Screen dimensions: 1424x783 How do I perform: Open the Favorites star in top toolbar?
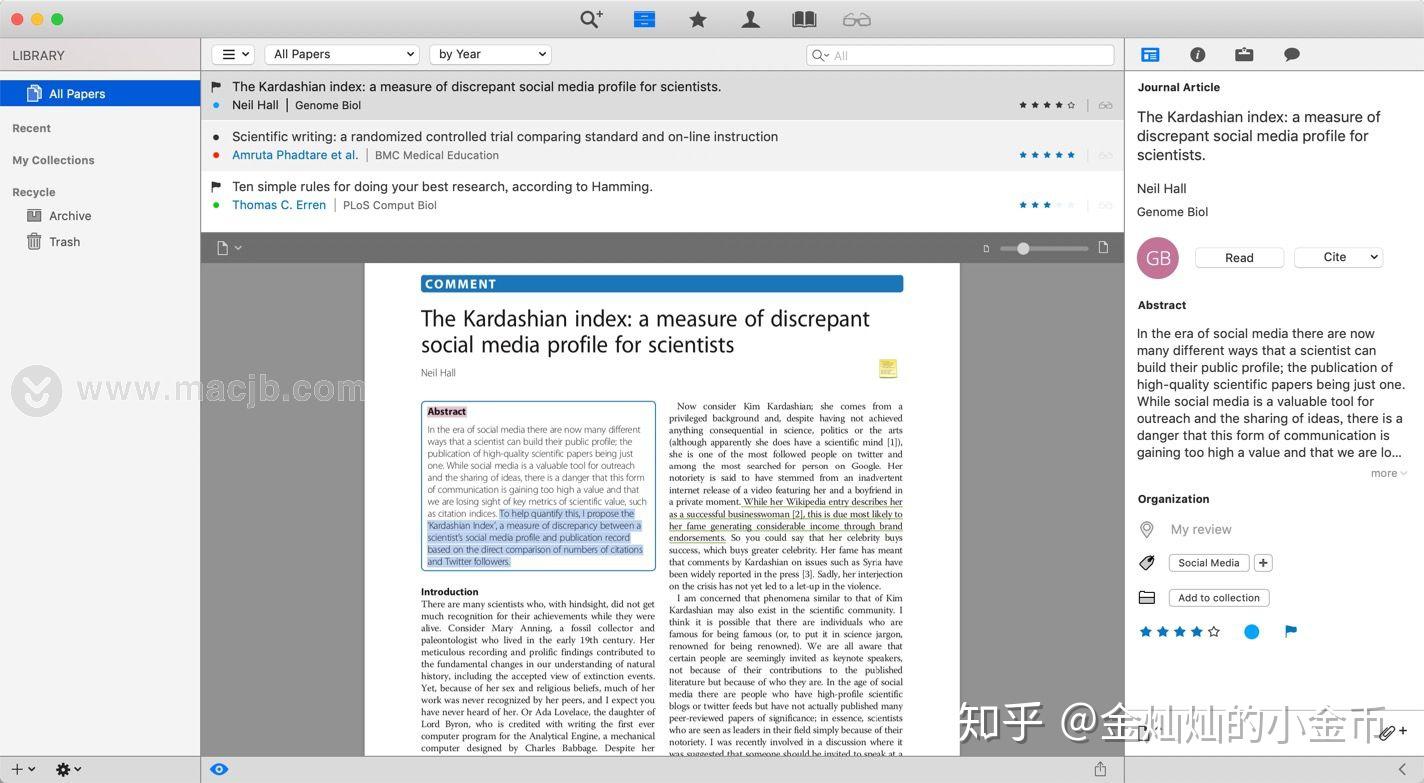698,19
